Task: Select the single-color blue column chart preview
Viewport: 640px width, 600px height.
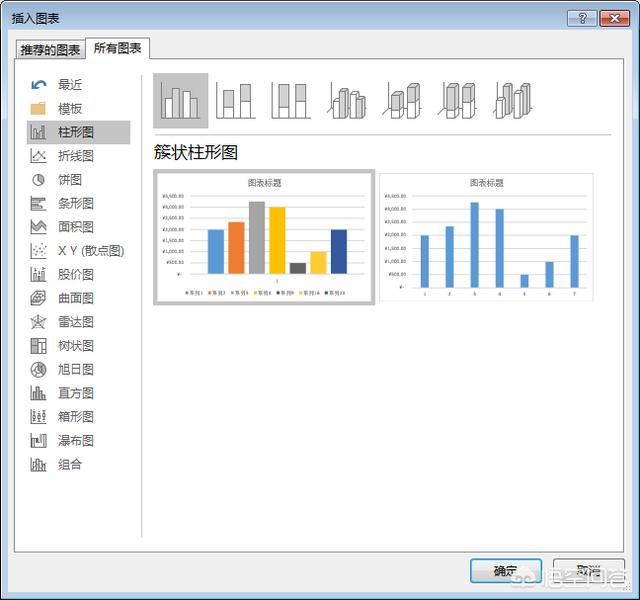Action: 486,238
